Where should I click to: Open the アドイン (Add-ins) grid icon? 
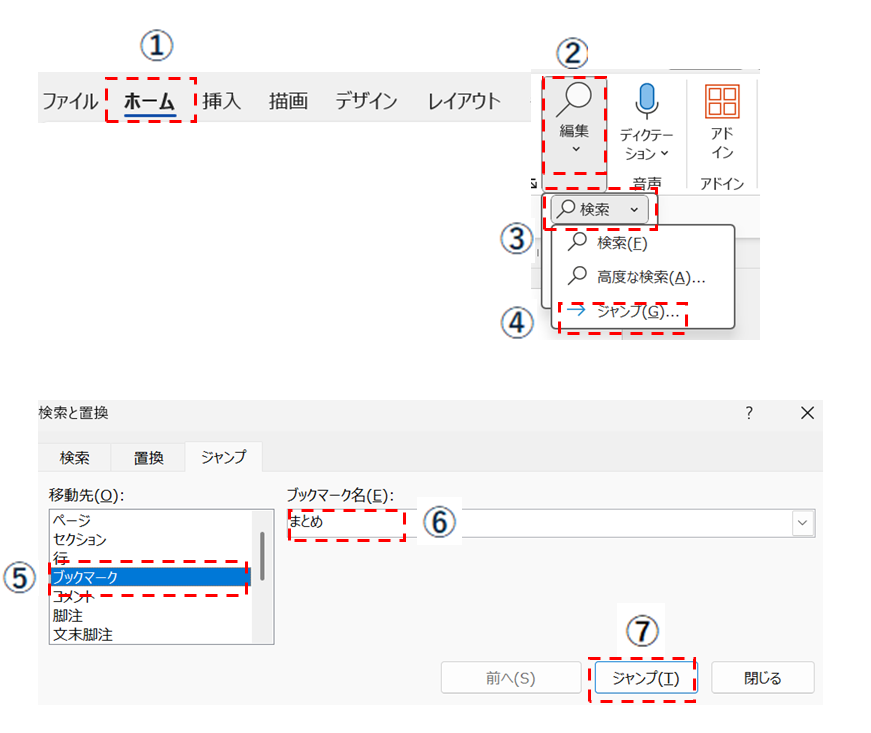(x=722, y=102)
